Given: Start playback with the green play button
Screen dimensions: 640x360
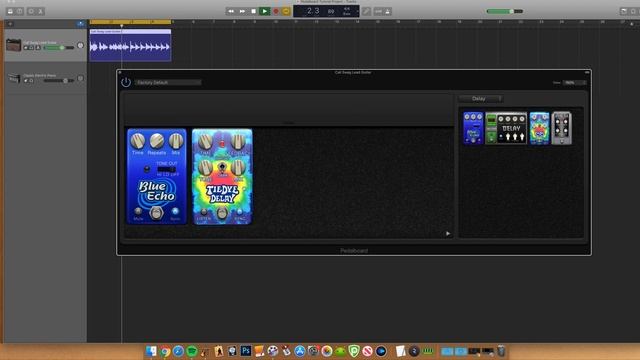Looking at the screenshot, I should (x=264, y=11).
